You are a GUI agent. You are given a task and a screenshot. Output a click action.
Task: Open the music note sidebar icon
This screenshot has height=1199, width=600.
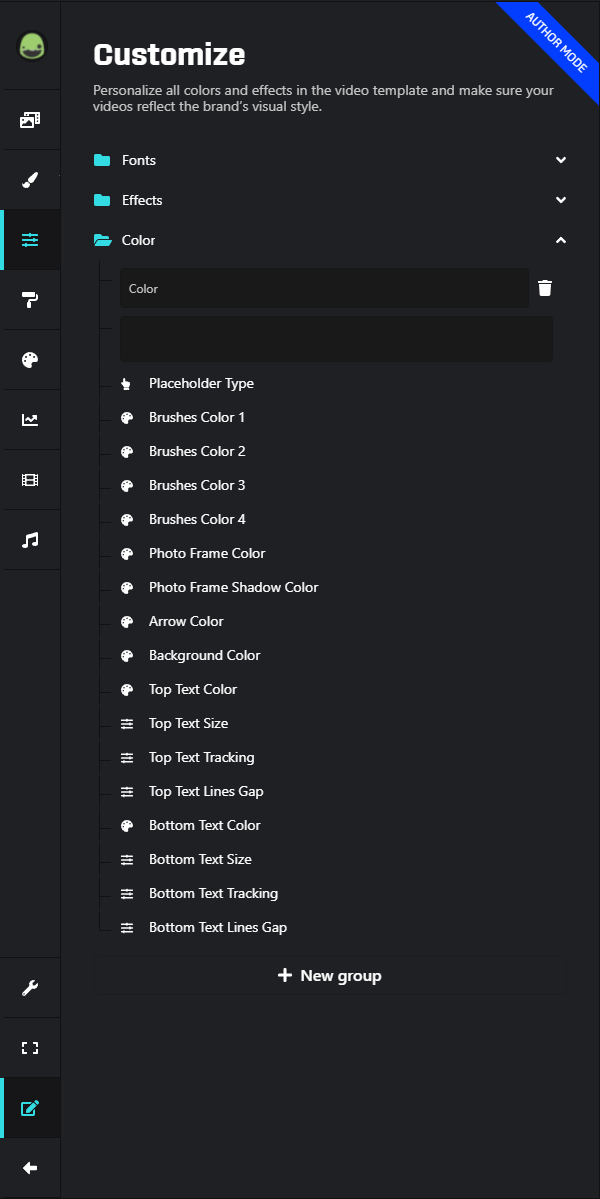pyautogui.click(x=30, y=540)
